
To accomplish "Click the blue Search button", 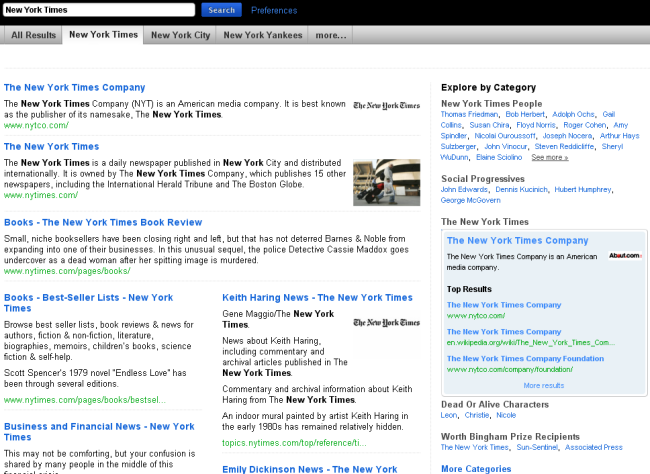I will [221, 10].
